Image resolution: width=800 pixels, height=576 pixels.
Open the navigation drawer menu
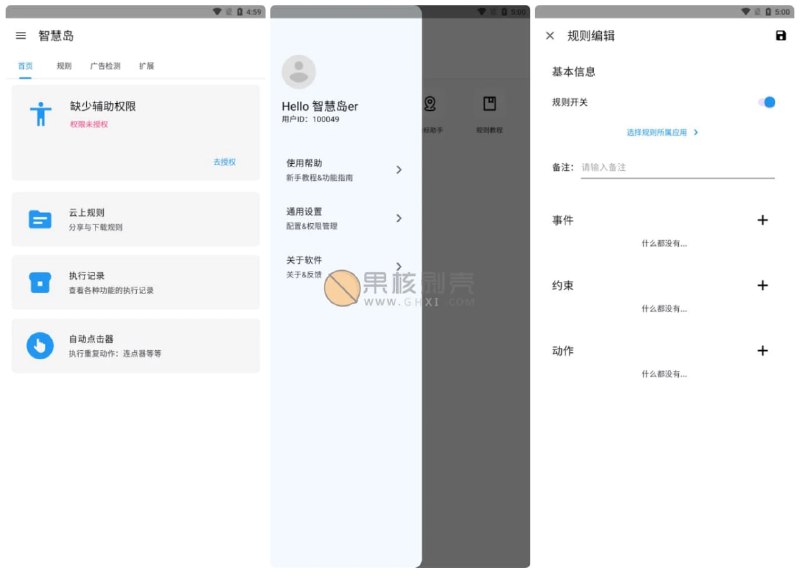point(21,35)
